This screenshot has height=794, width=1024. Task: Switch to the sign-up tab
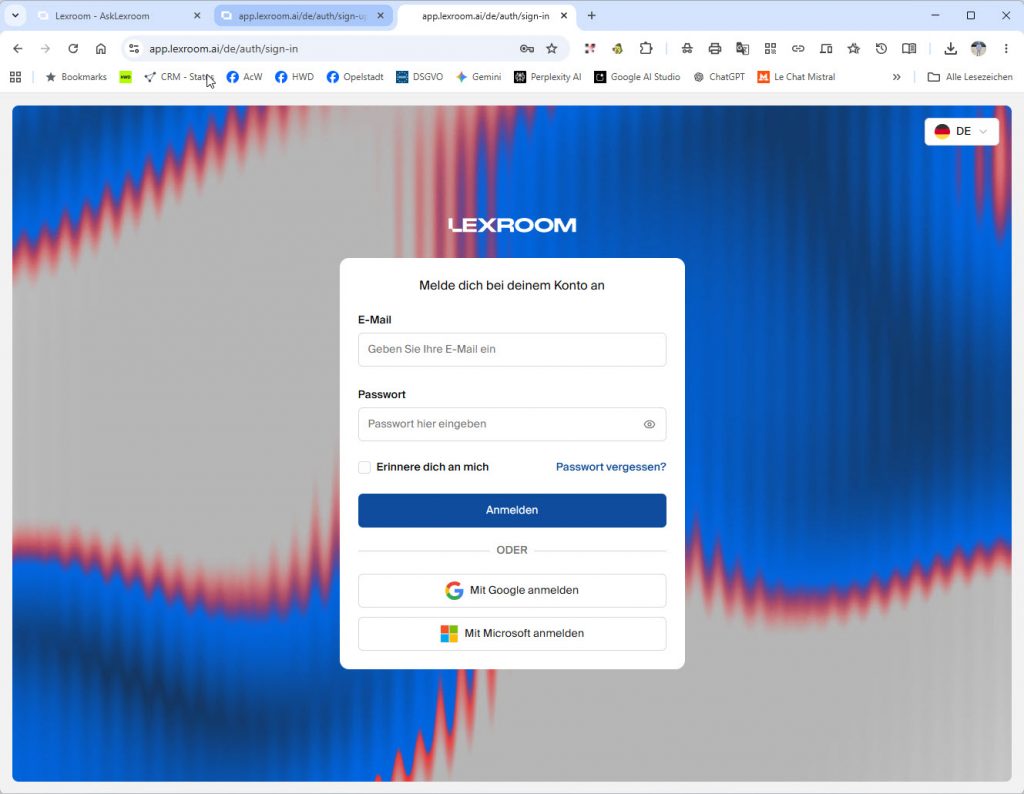pyautogui.click(x=302, y=16)
